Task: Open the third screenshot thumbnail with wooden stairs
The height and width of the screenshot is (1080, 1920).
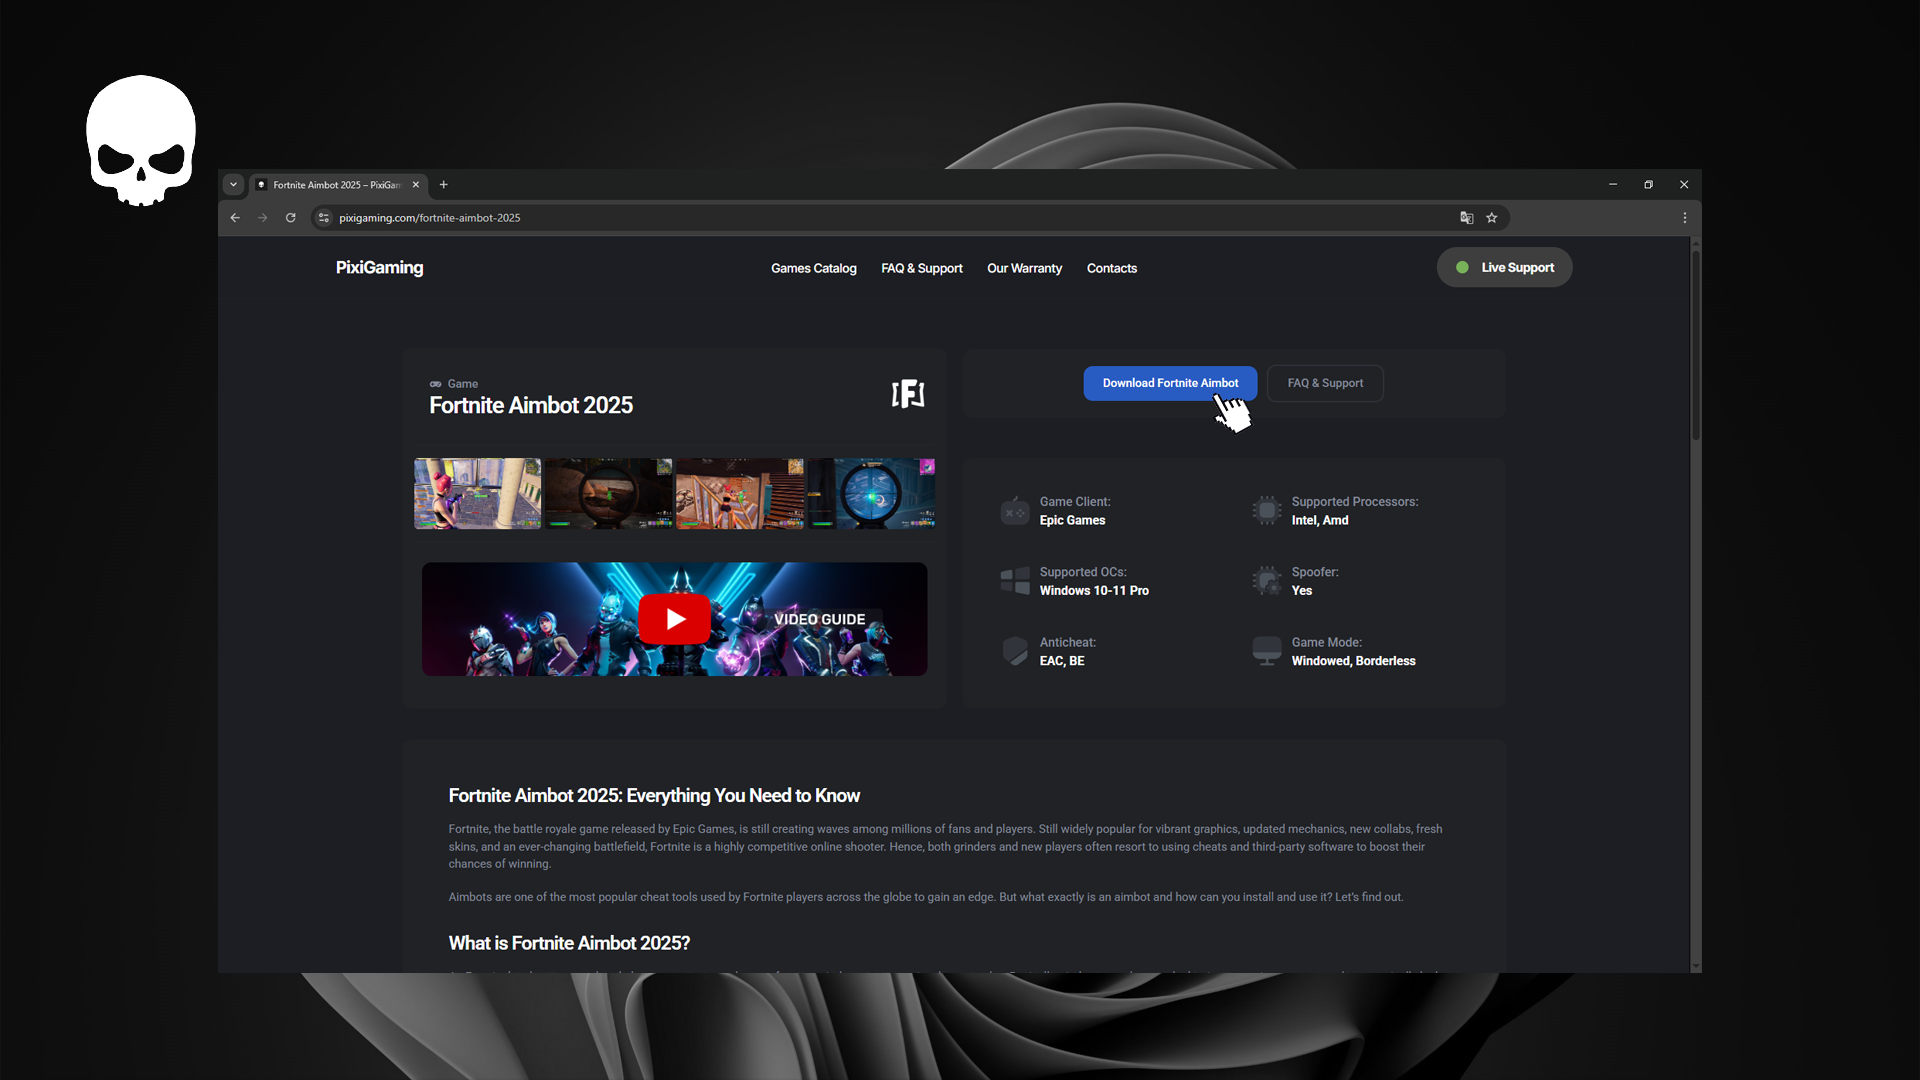Action: click(x=740, y=494)
